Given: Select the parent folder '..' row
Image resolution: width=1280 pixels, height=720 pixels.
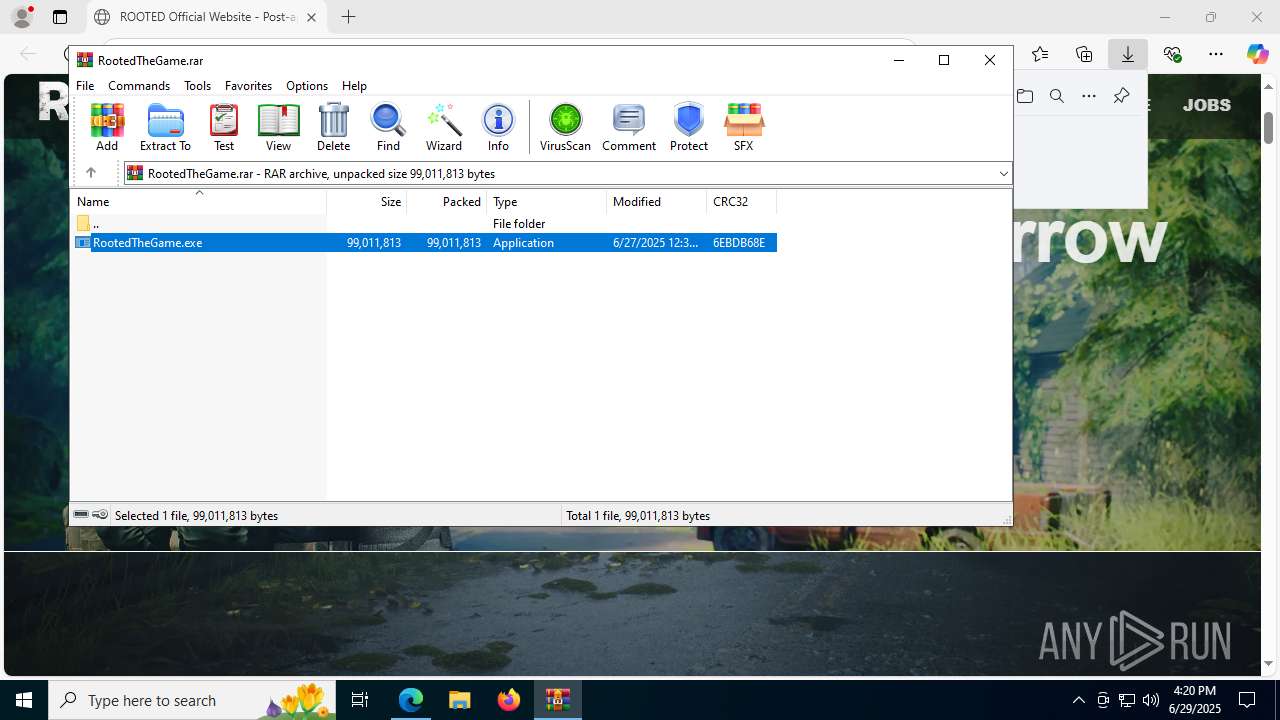Looking at the screenshot, I should [x=425, y=224].
